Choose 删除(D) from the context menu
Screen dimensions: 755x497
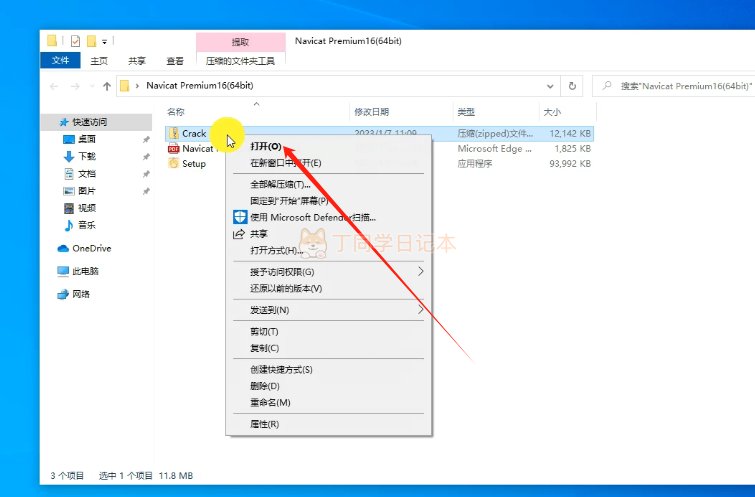pos(265,386)
